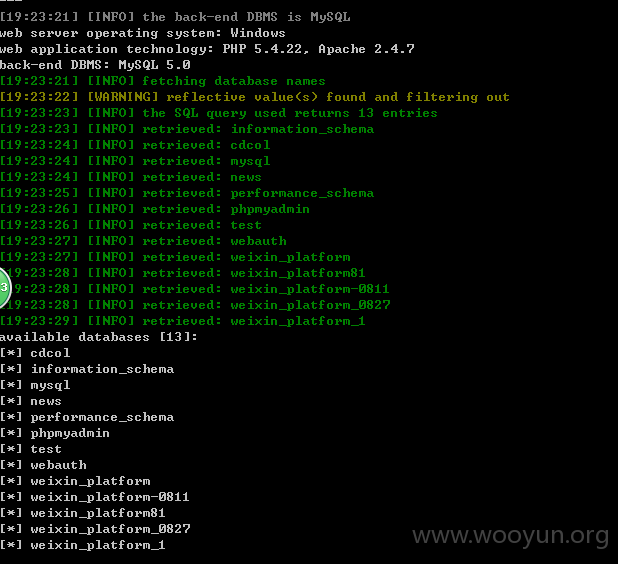Click 'the SQL query used returns 13 entries' line
This screenshot has height=564, width=618.
(219, 113)
